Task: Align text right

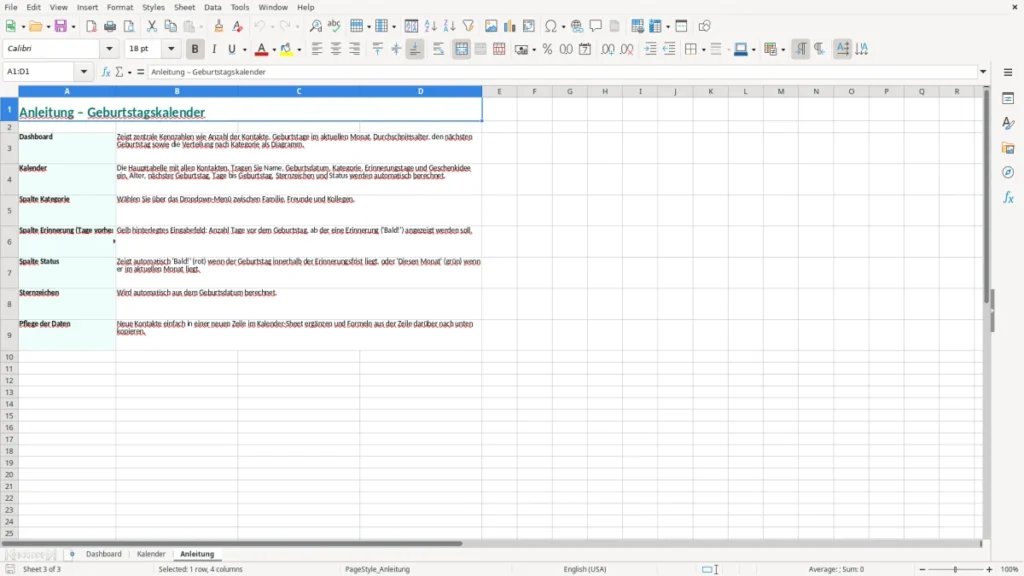Action: (355, 49)
